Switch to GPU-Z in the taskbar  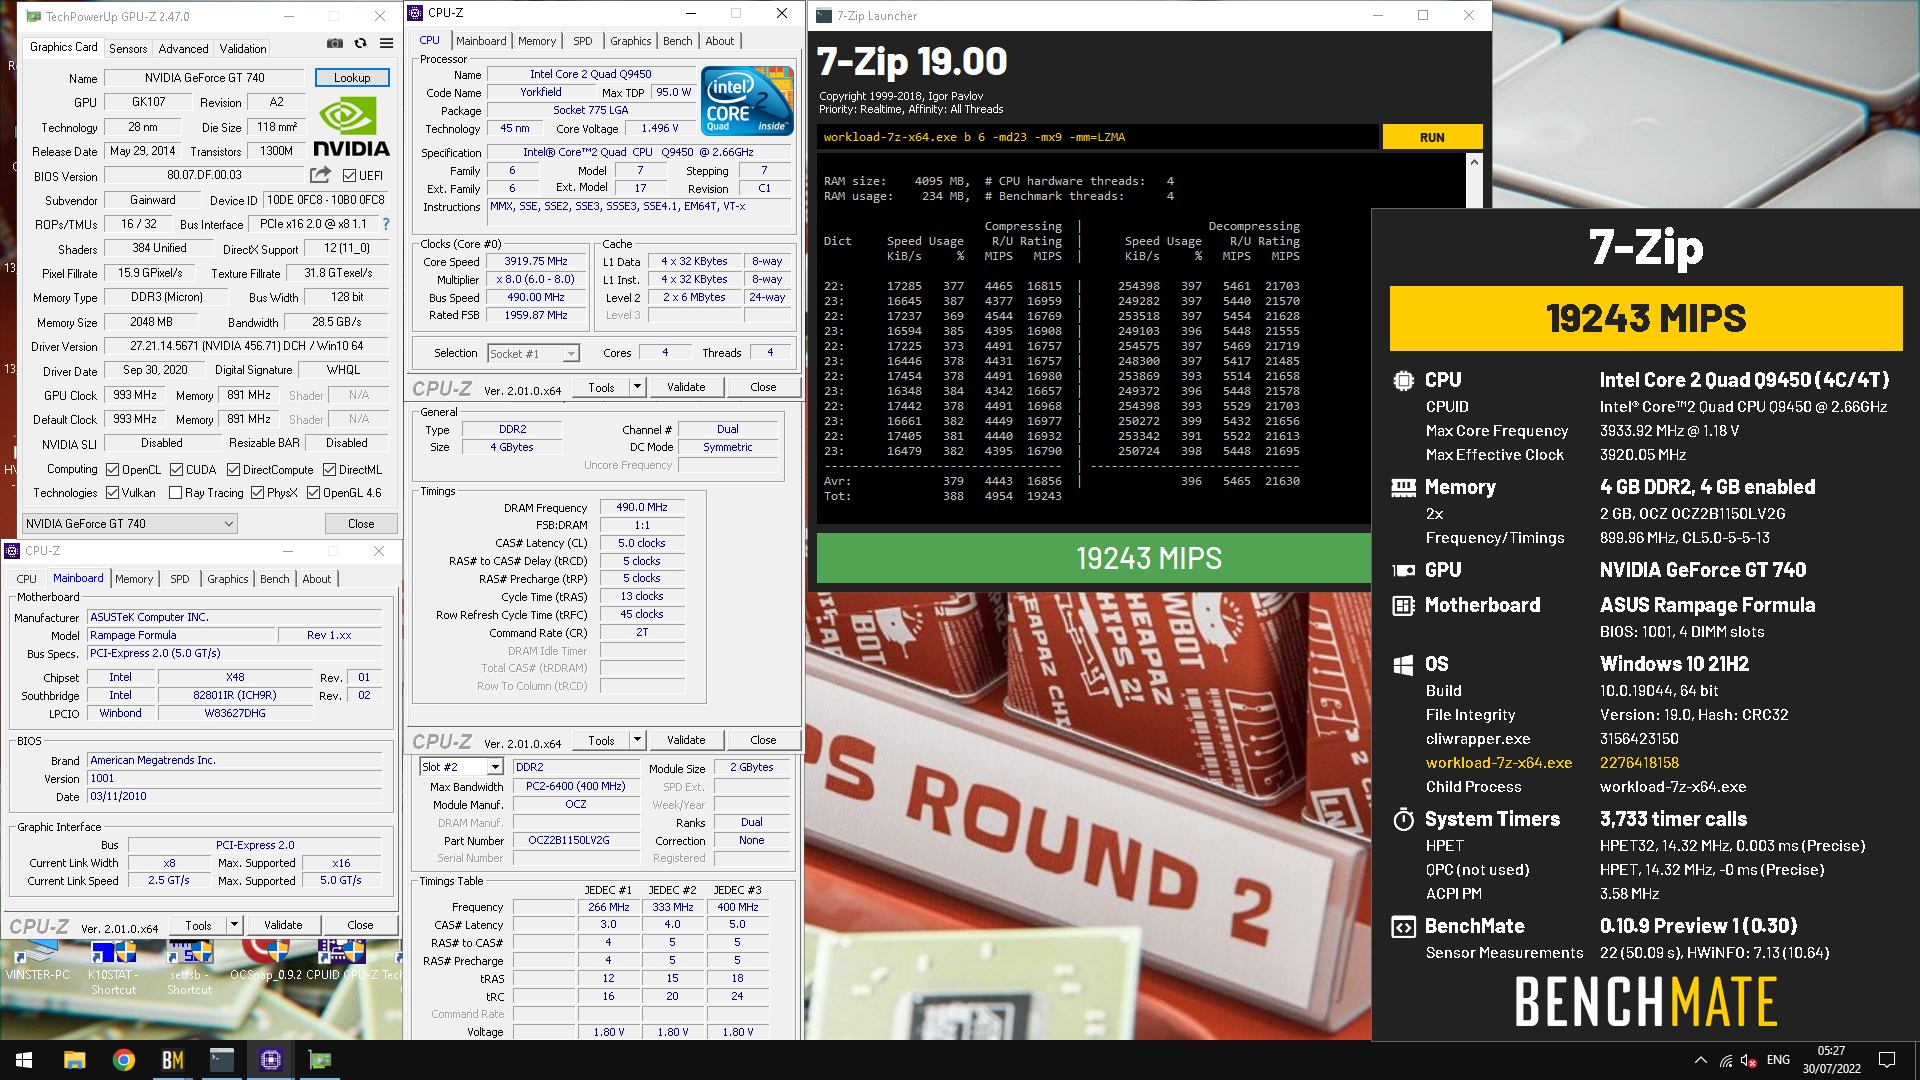pyautogui.click(x=320, y=1060)
